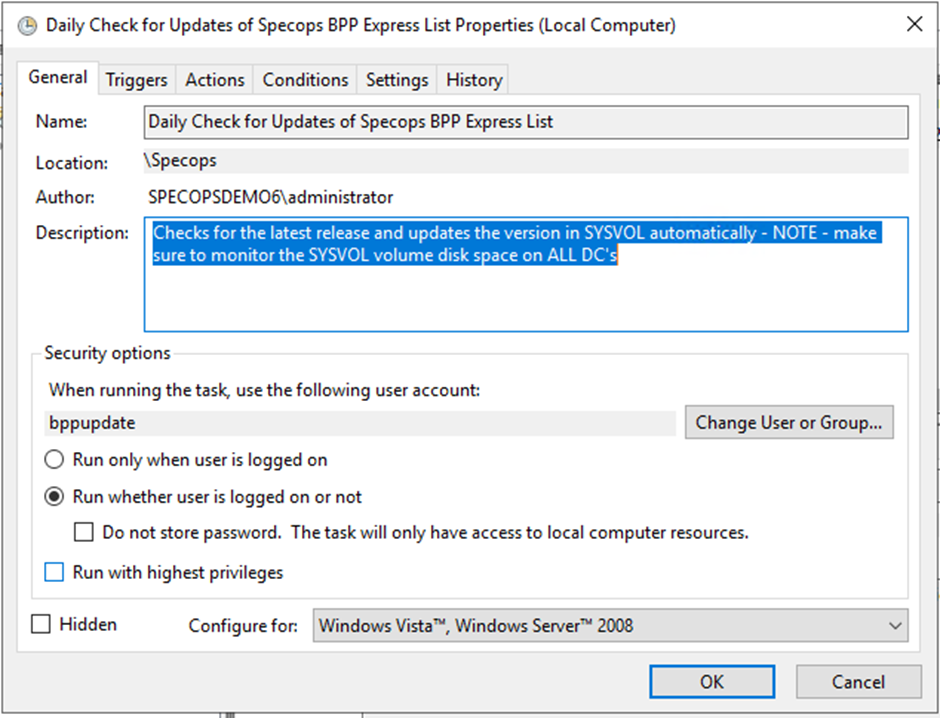Click the Configure for: label
Viewport: 940px width, 718px height.
(243, 626)
